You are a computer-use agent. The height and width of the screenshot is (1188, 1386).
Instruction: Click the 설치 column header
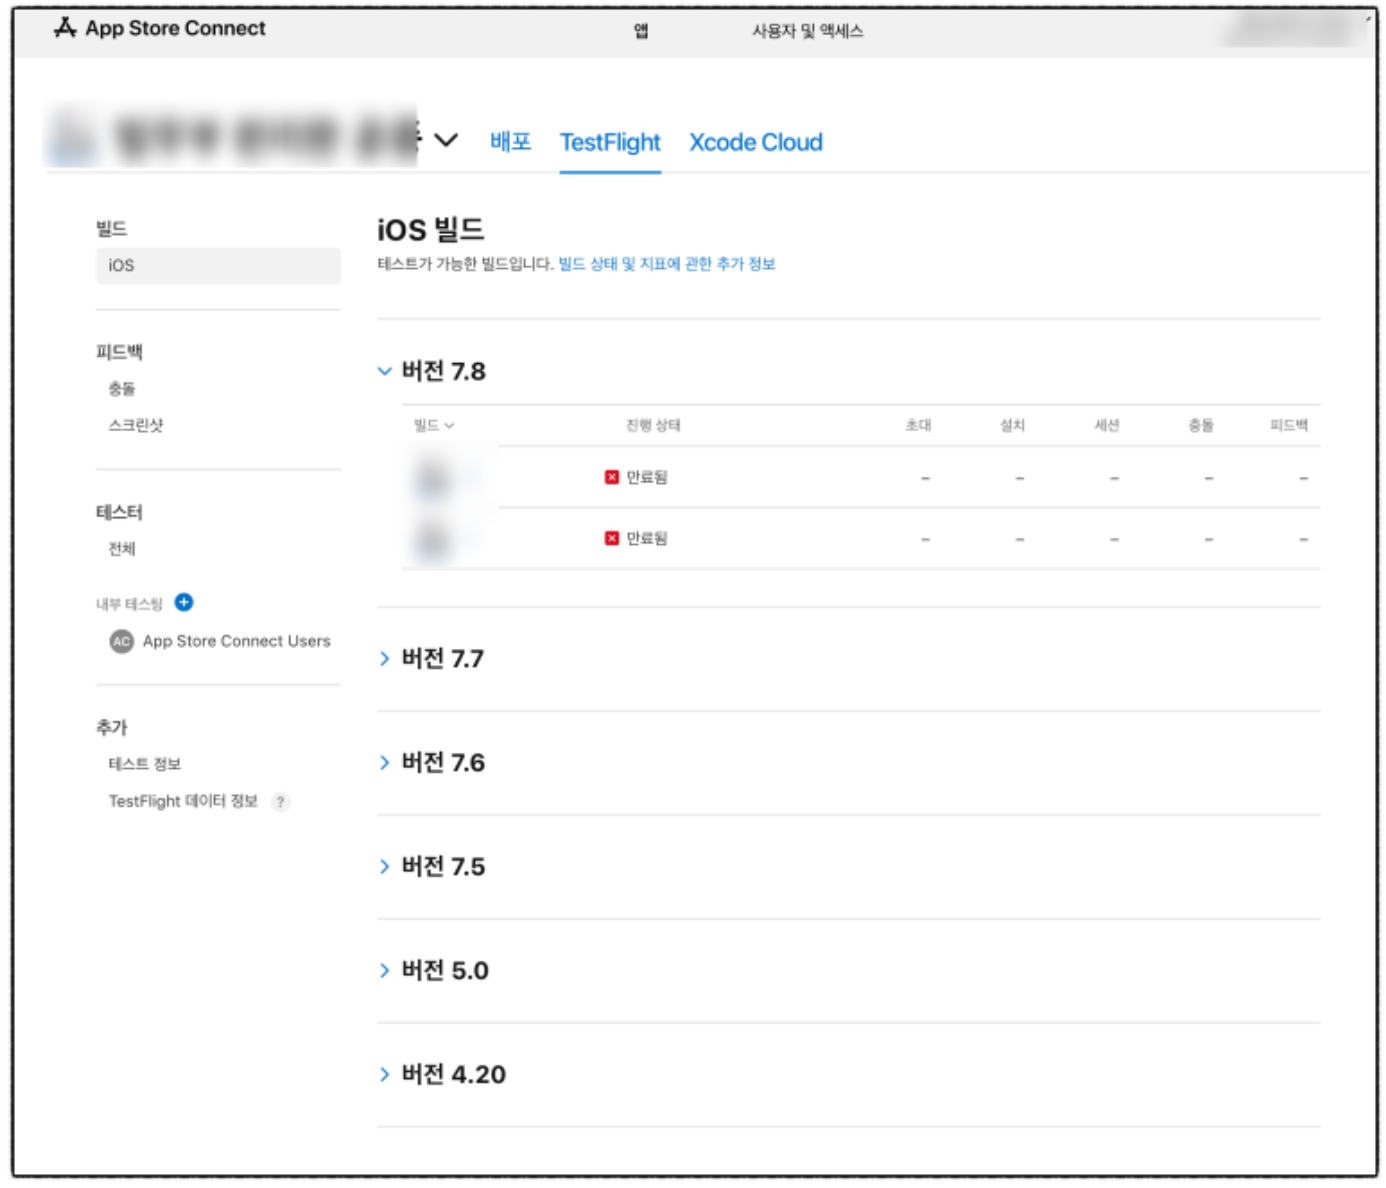coord(1013,425)
